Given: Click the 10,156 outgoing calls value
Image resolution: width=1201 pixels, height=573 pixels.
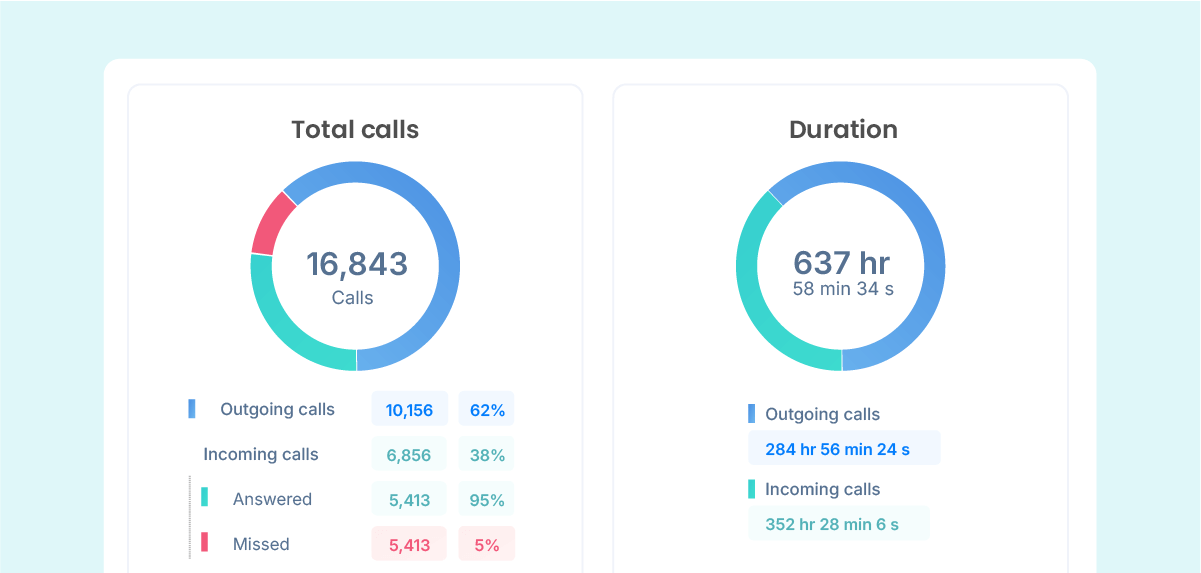Looking at the screenshot, I should point(409,410).
